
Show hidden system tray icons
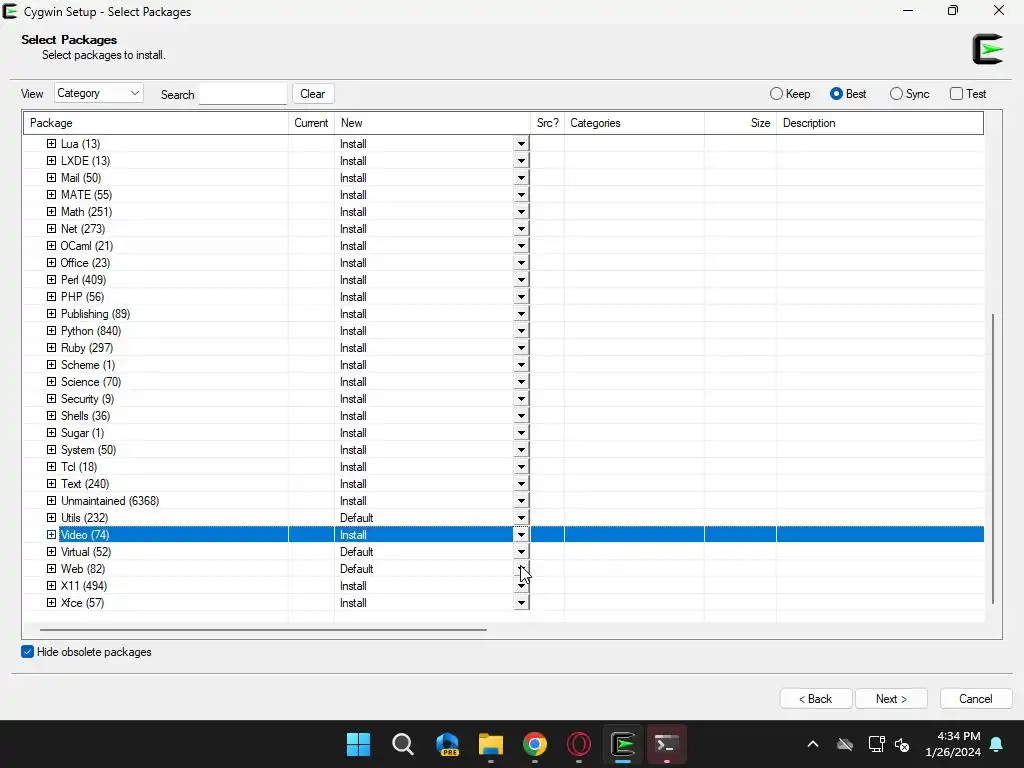pyautogui.click(x=813, y=744)
